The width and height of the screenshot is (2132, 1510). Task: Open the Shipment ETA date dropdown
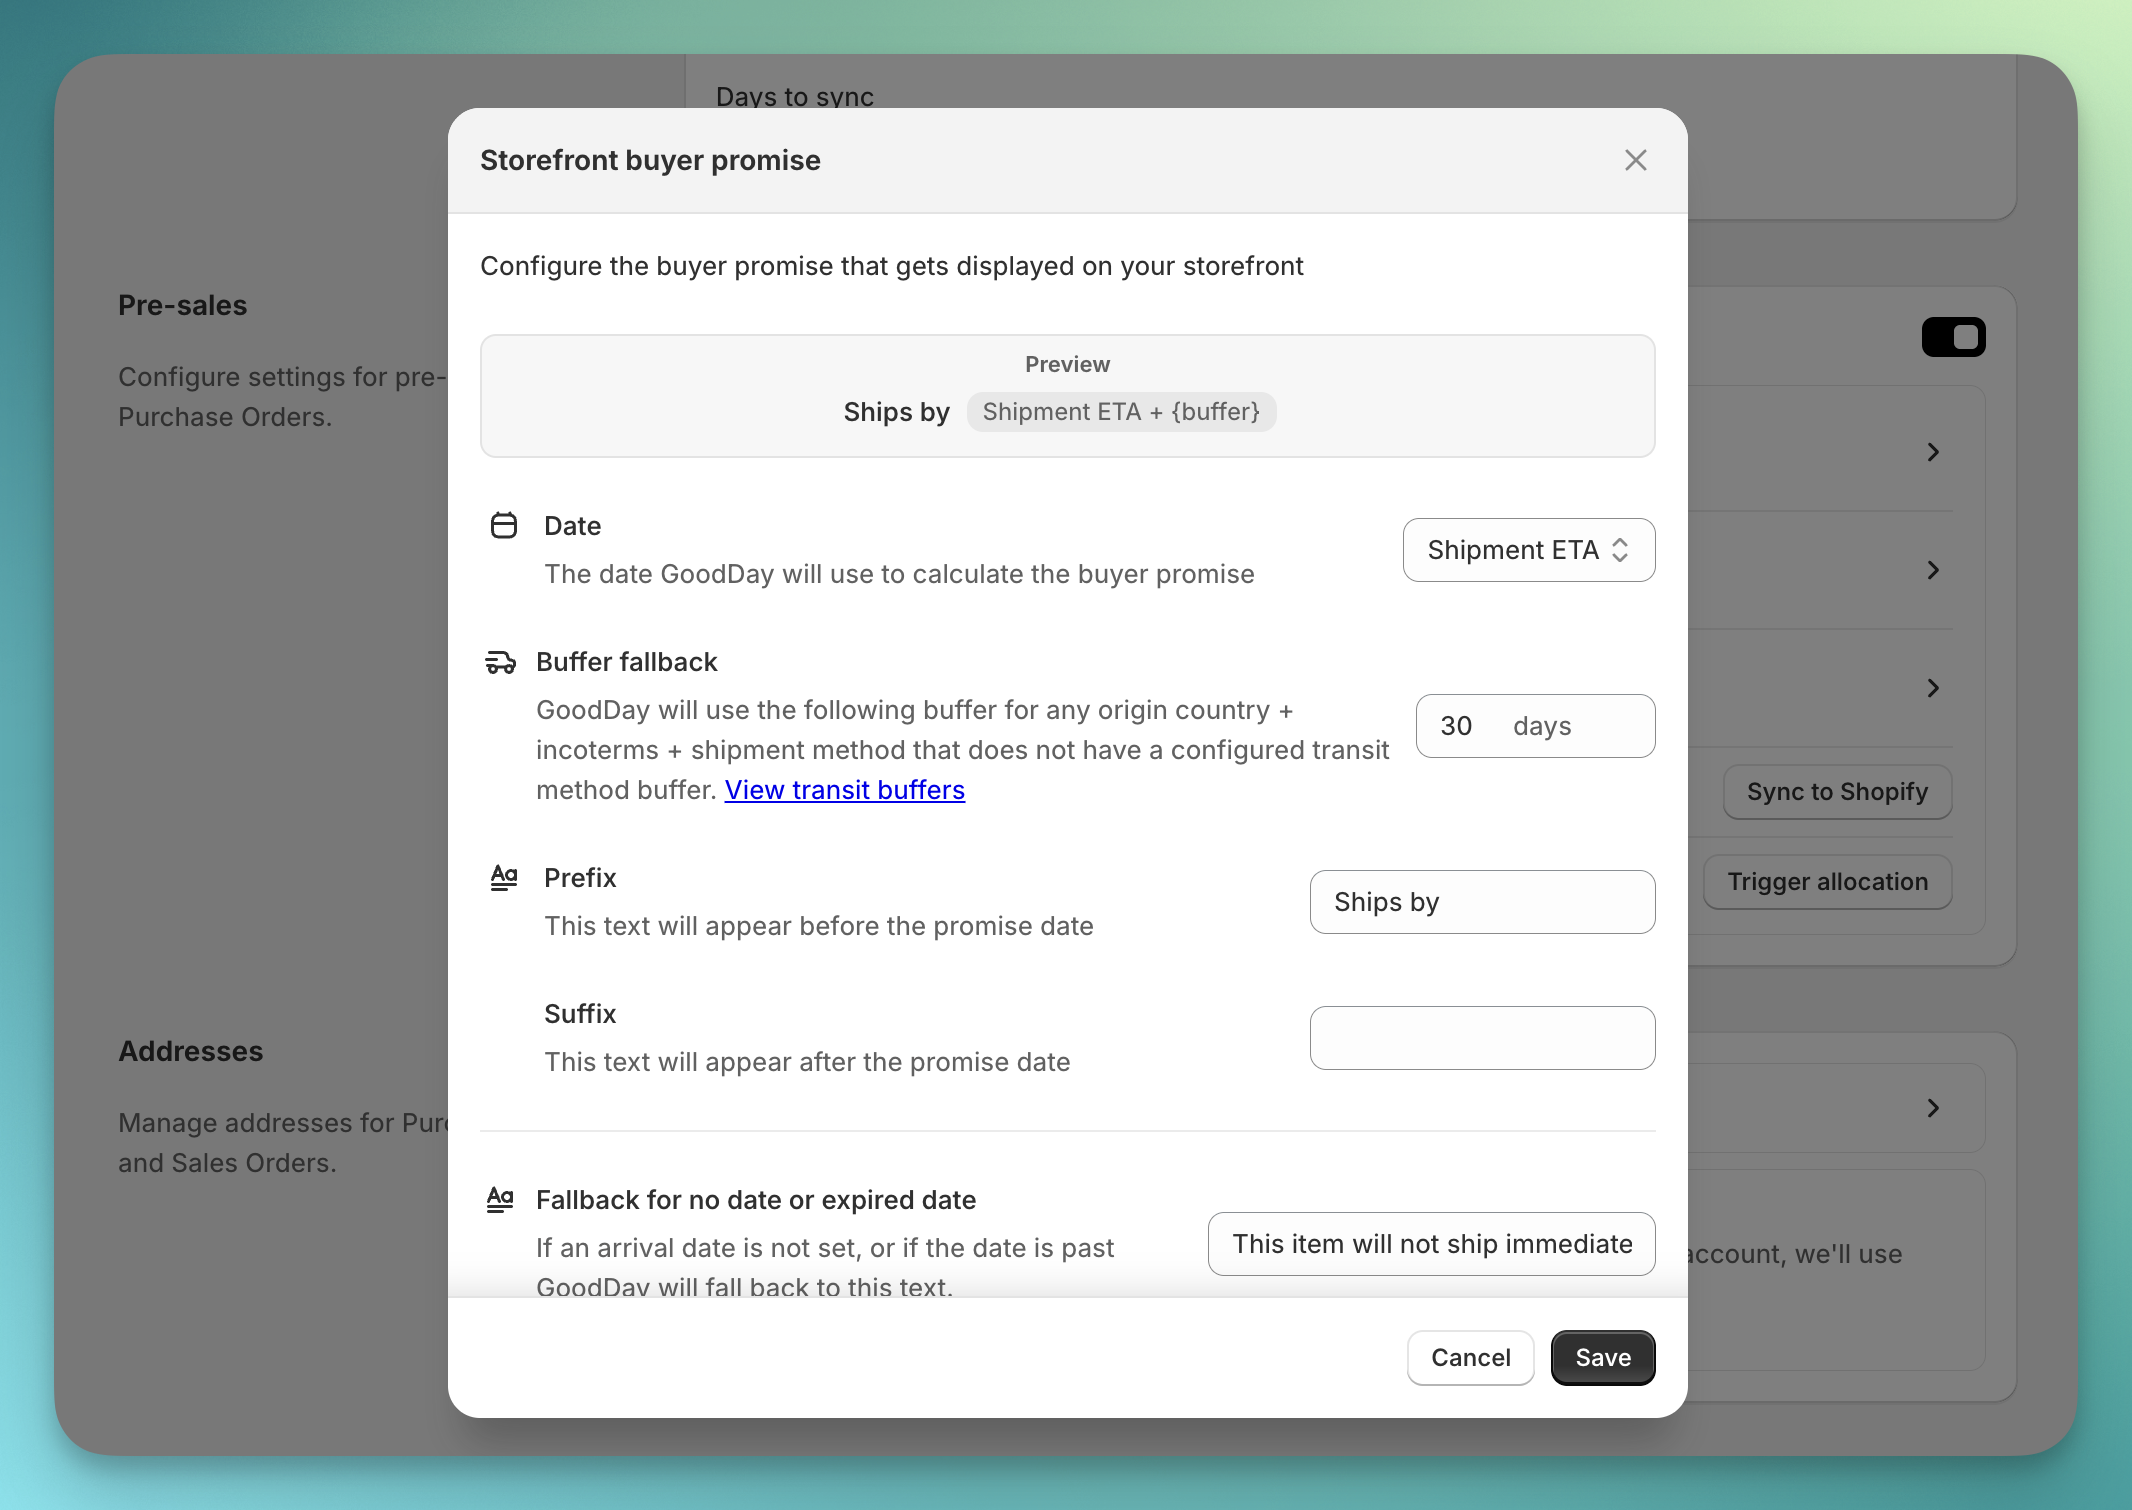1528,550
